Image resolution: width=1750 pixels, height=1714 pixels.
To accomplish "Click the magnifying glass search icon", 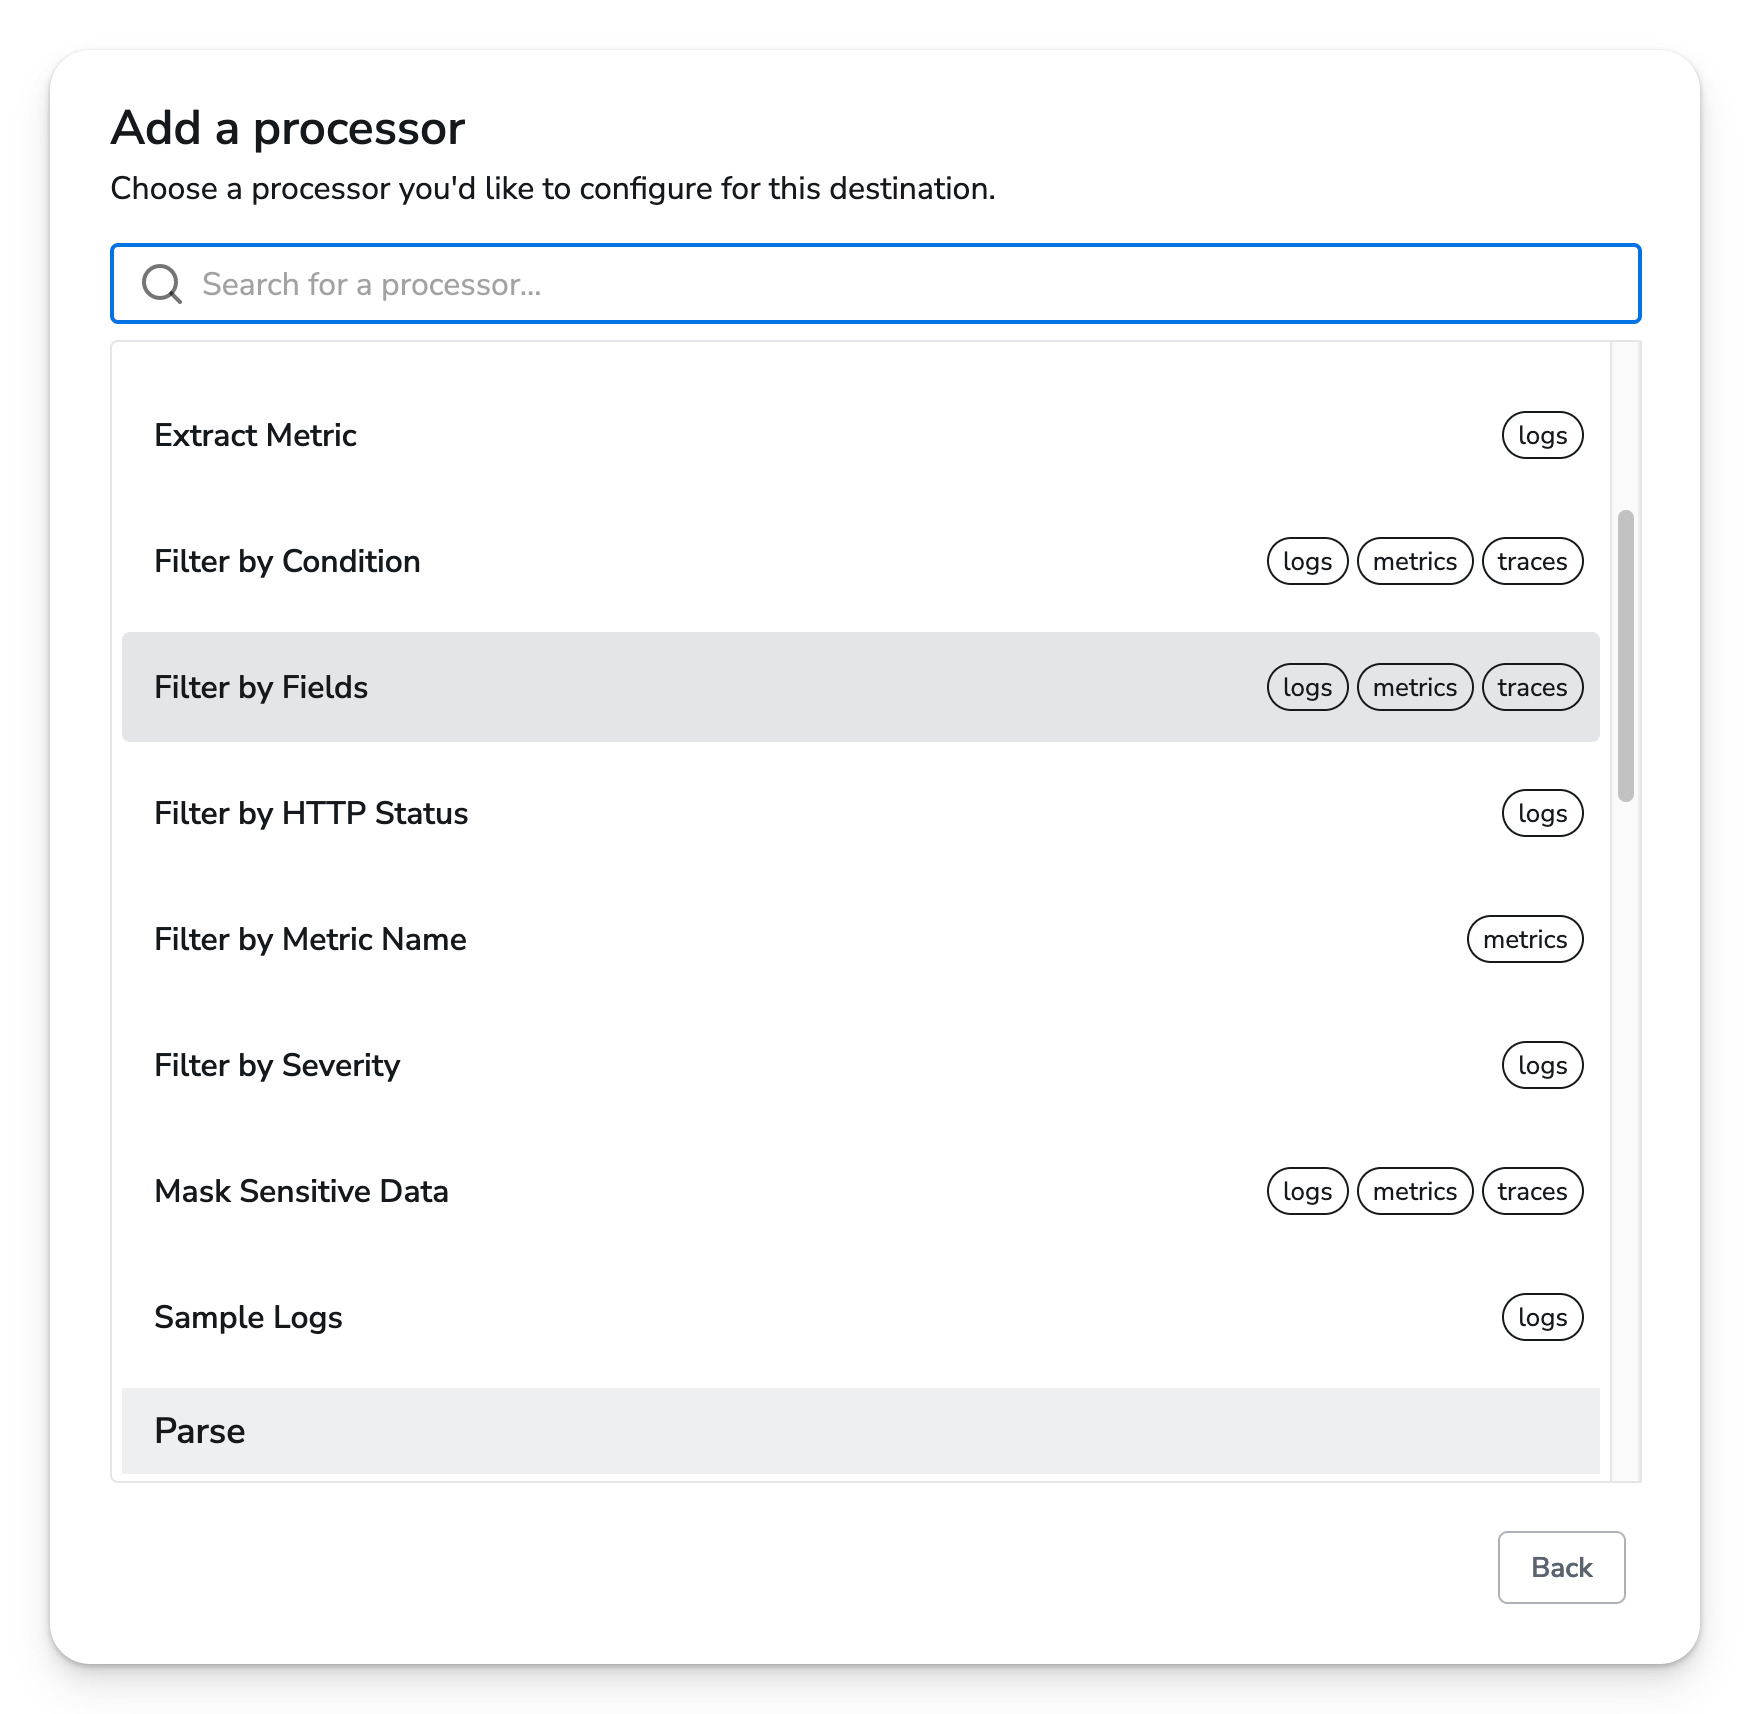I will 161,284.
